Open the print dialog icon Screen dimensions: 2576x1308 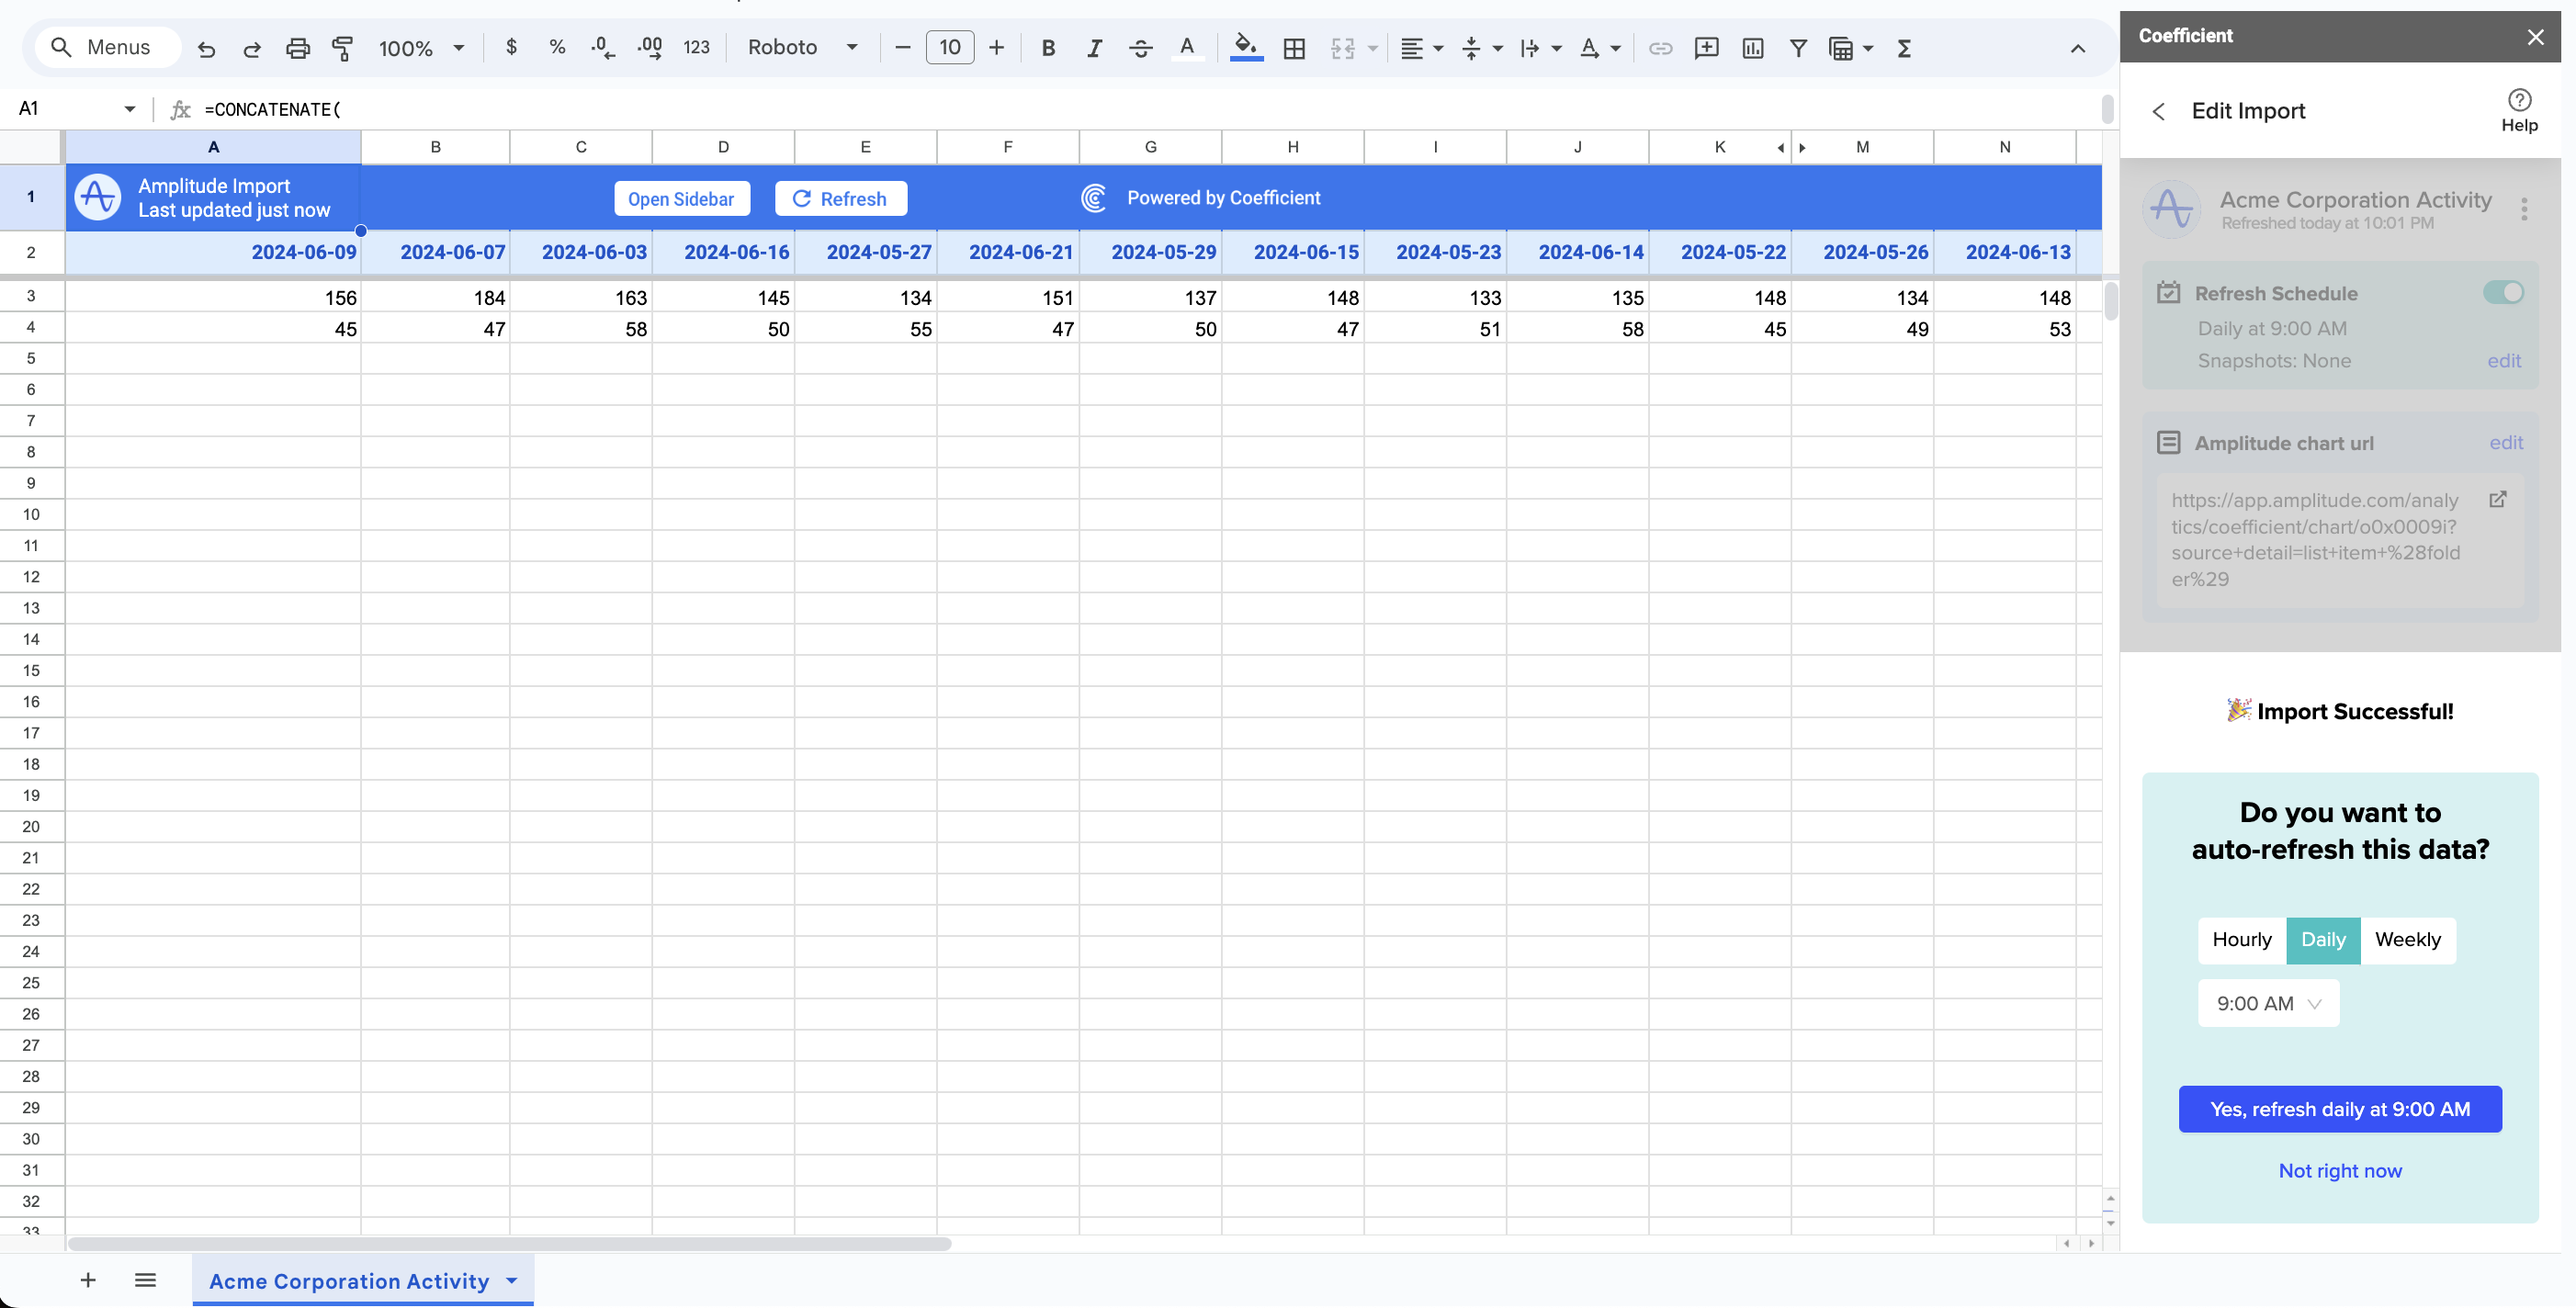pyautogui.click(x=297, y=48)
